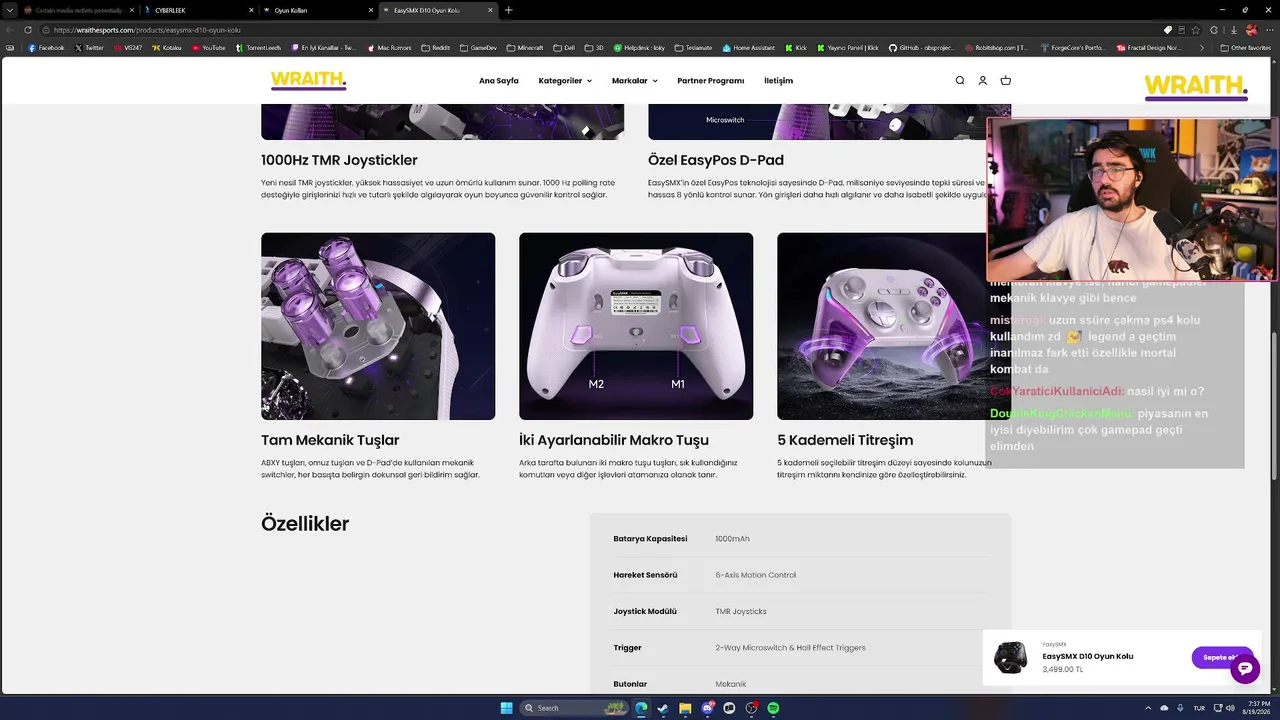
Task: Go back using the browser back arrow
Action: tap(10, 30)
